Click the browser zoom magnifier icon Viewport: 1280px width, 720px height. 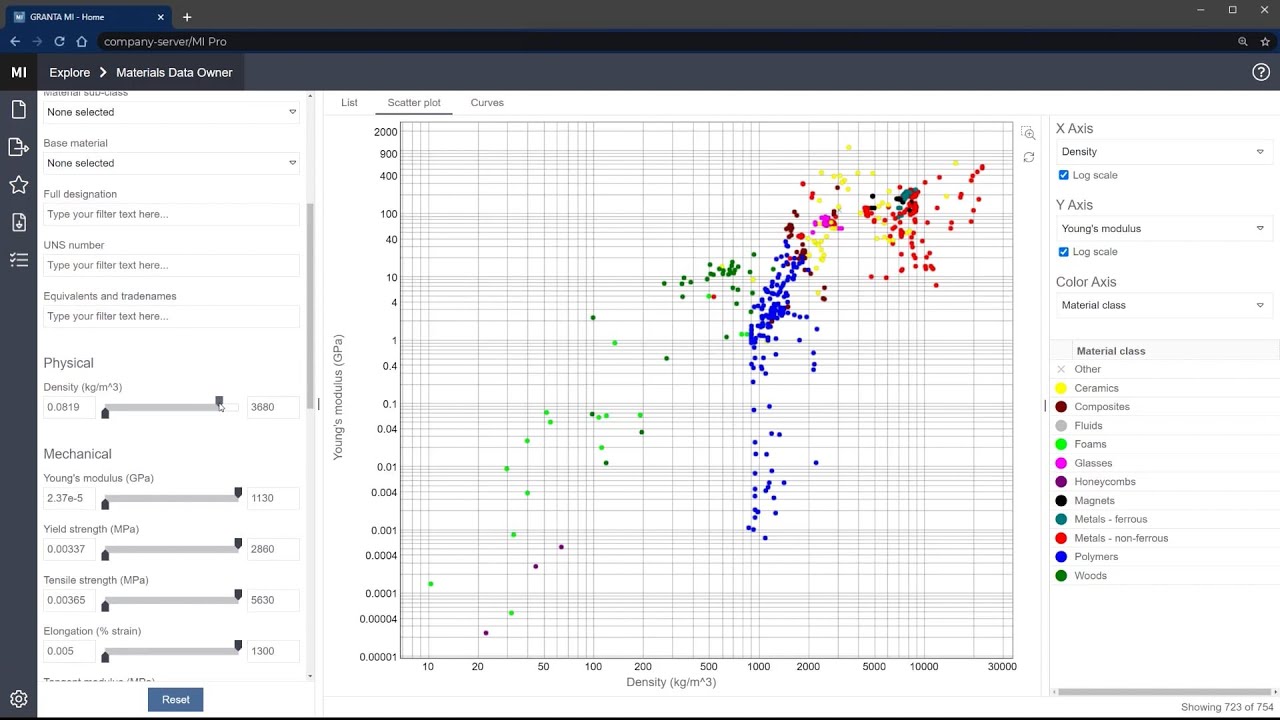click(1243, 41)
